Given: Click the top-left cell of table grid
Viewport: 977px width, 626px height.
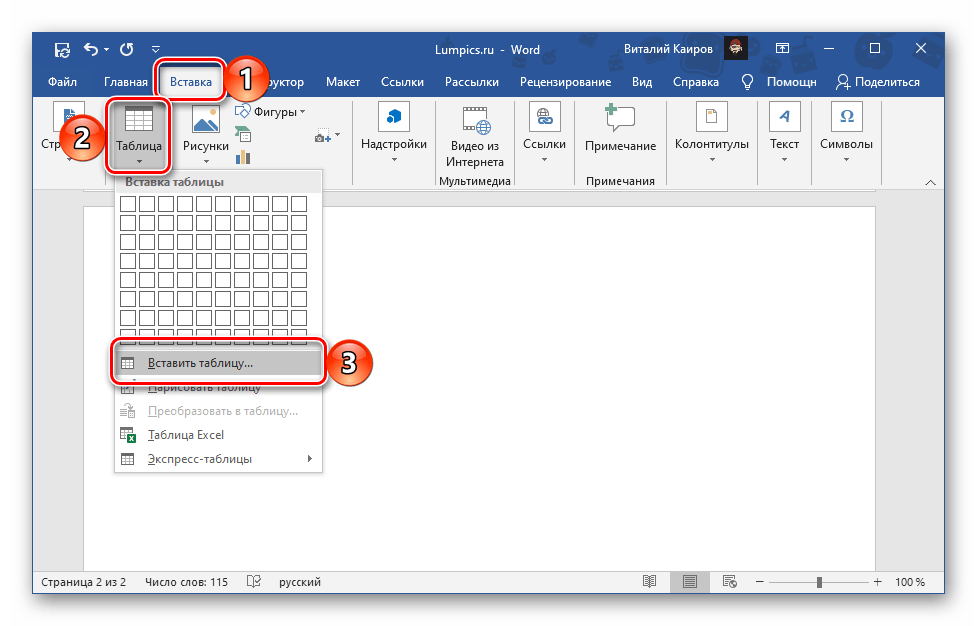Looking at the screenshot, I should coord(127,204).
